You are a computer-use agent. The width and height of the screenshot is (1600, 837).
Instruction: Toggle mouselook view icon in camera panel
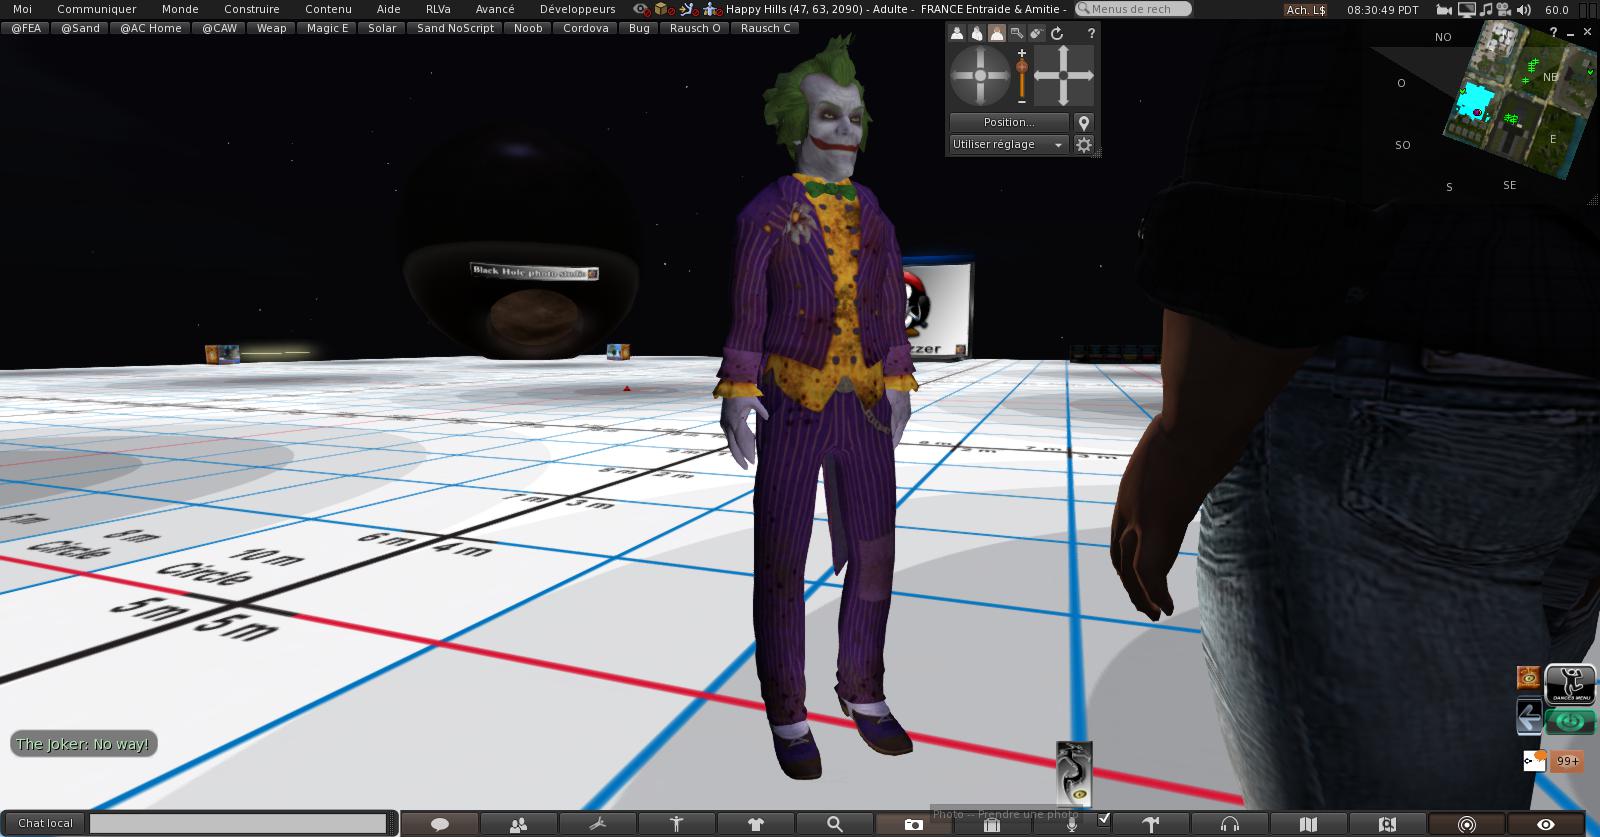pyautogui.click(x=1037, y=33)
